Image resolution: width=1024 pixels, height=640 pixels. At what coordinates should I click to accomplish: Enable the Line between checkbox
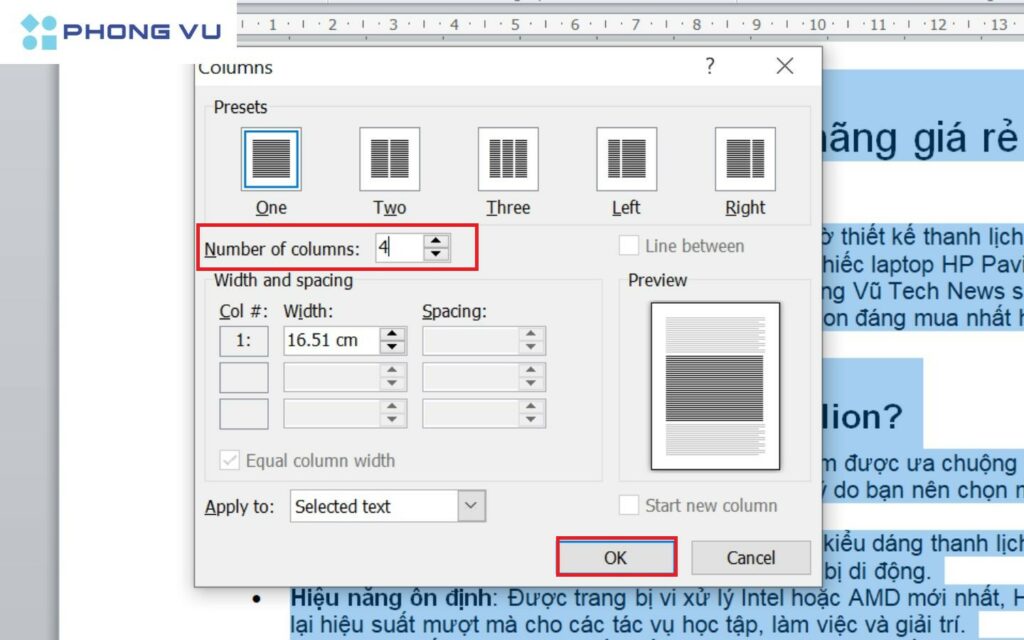coord(630,245)
